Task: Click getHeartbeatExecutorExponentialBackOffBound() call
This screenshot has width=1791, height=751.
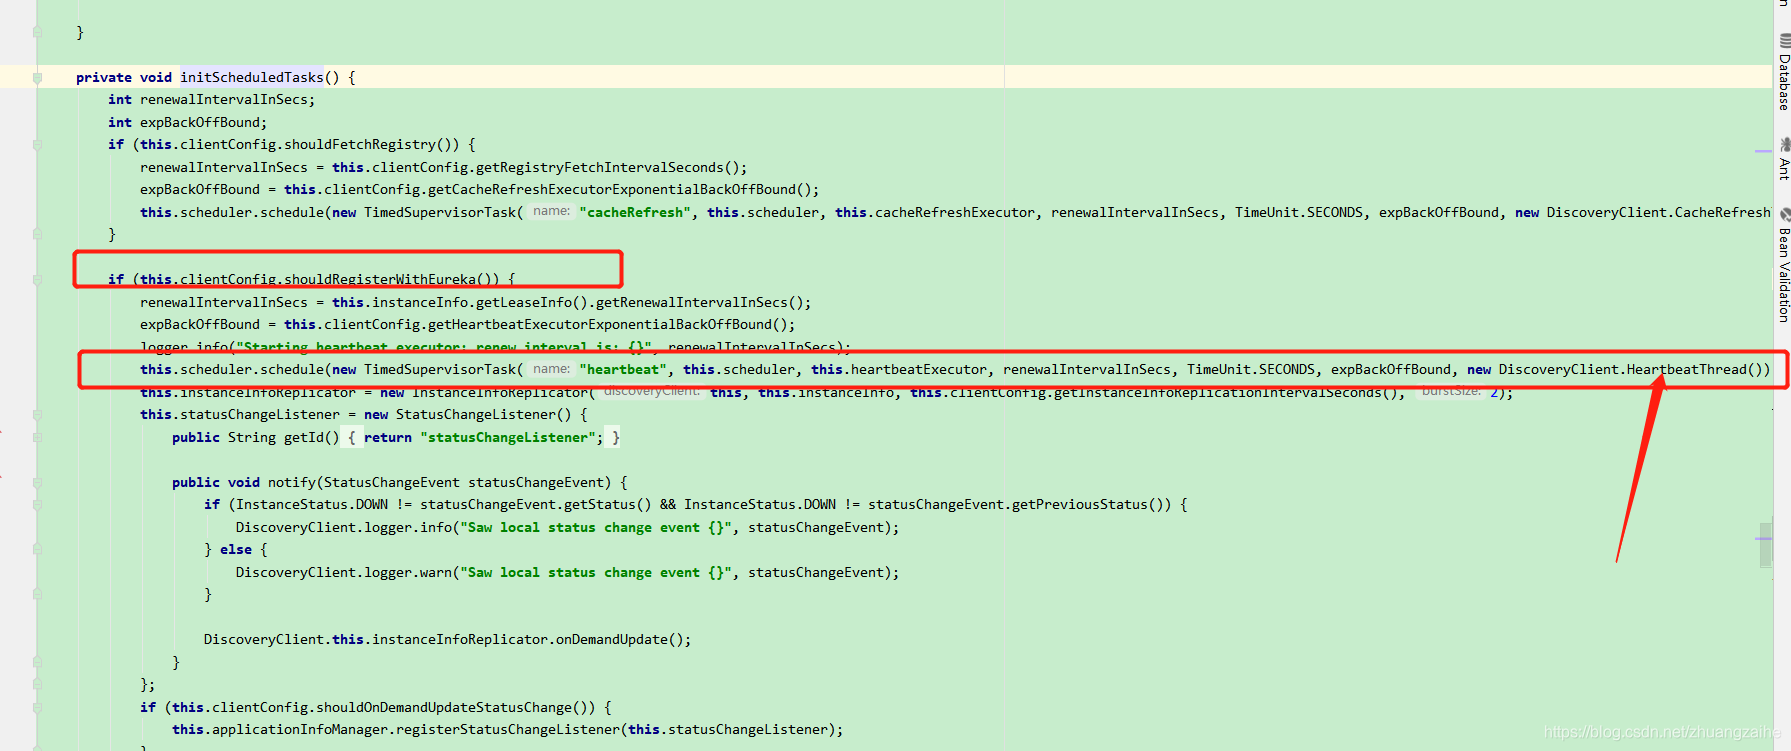Action: click(x=608, y=324)
